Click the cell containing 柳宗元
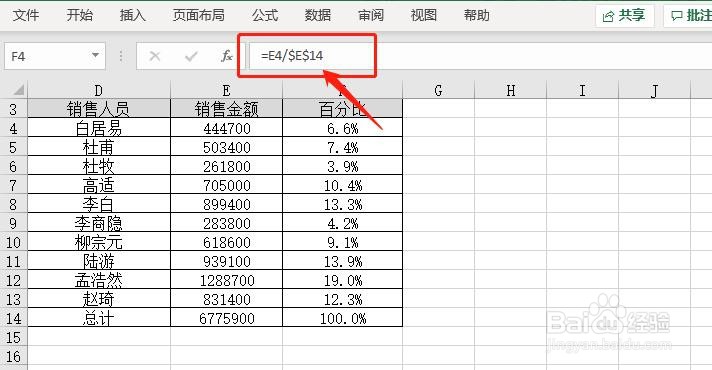This screenshot has height=370, width=712. (99, 242)
